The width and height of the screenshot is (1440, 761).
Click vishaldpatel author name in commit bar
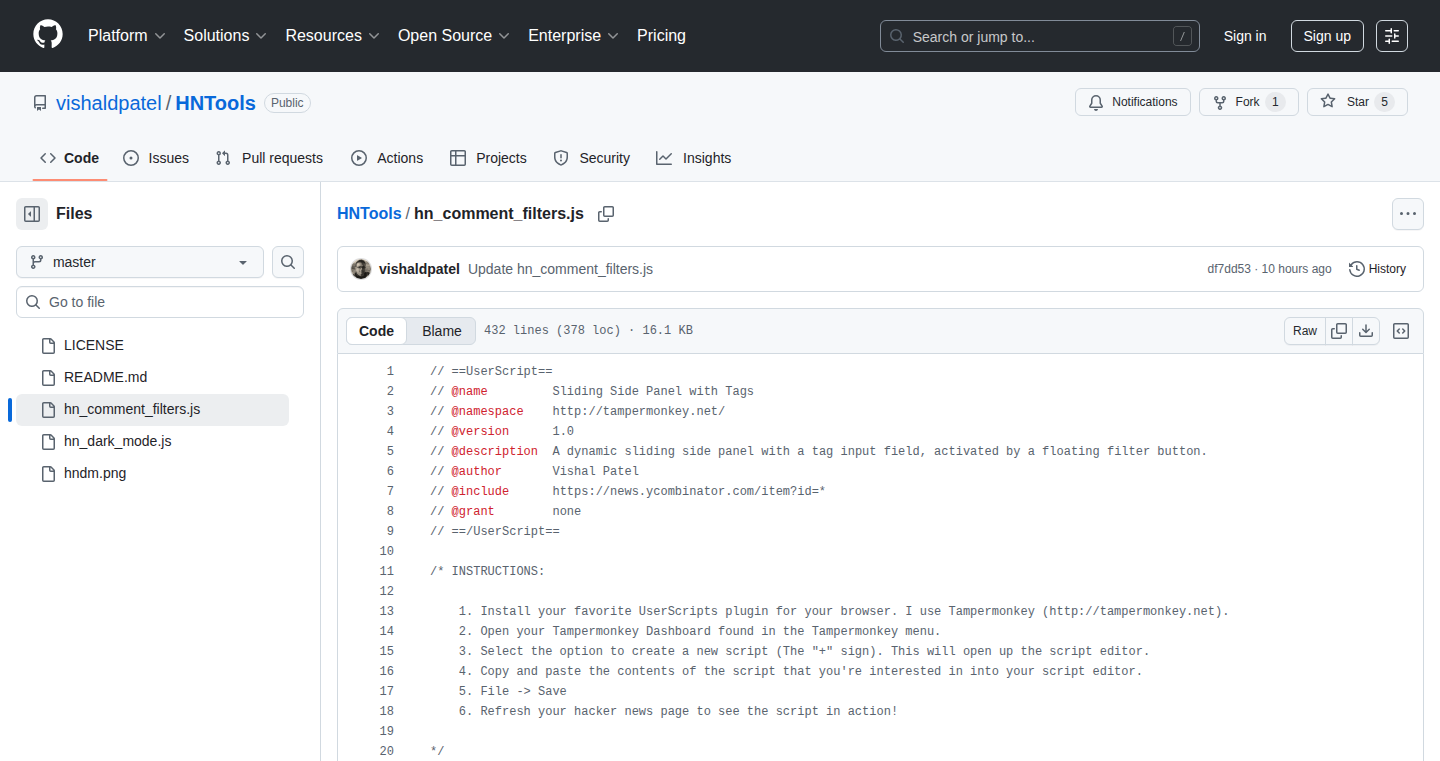(x=419, y=269)
